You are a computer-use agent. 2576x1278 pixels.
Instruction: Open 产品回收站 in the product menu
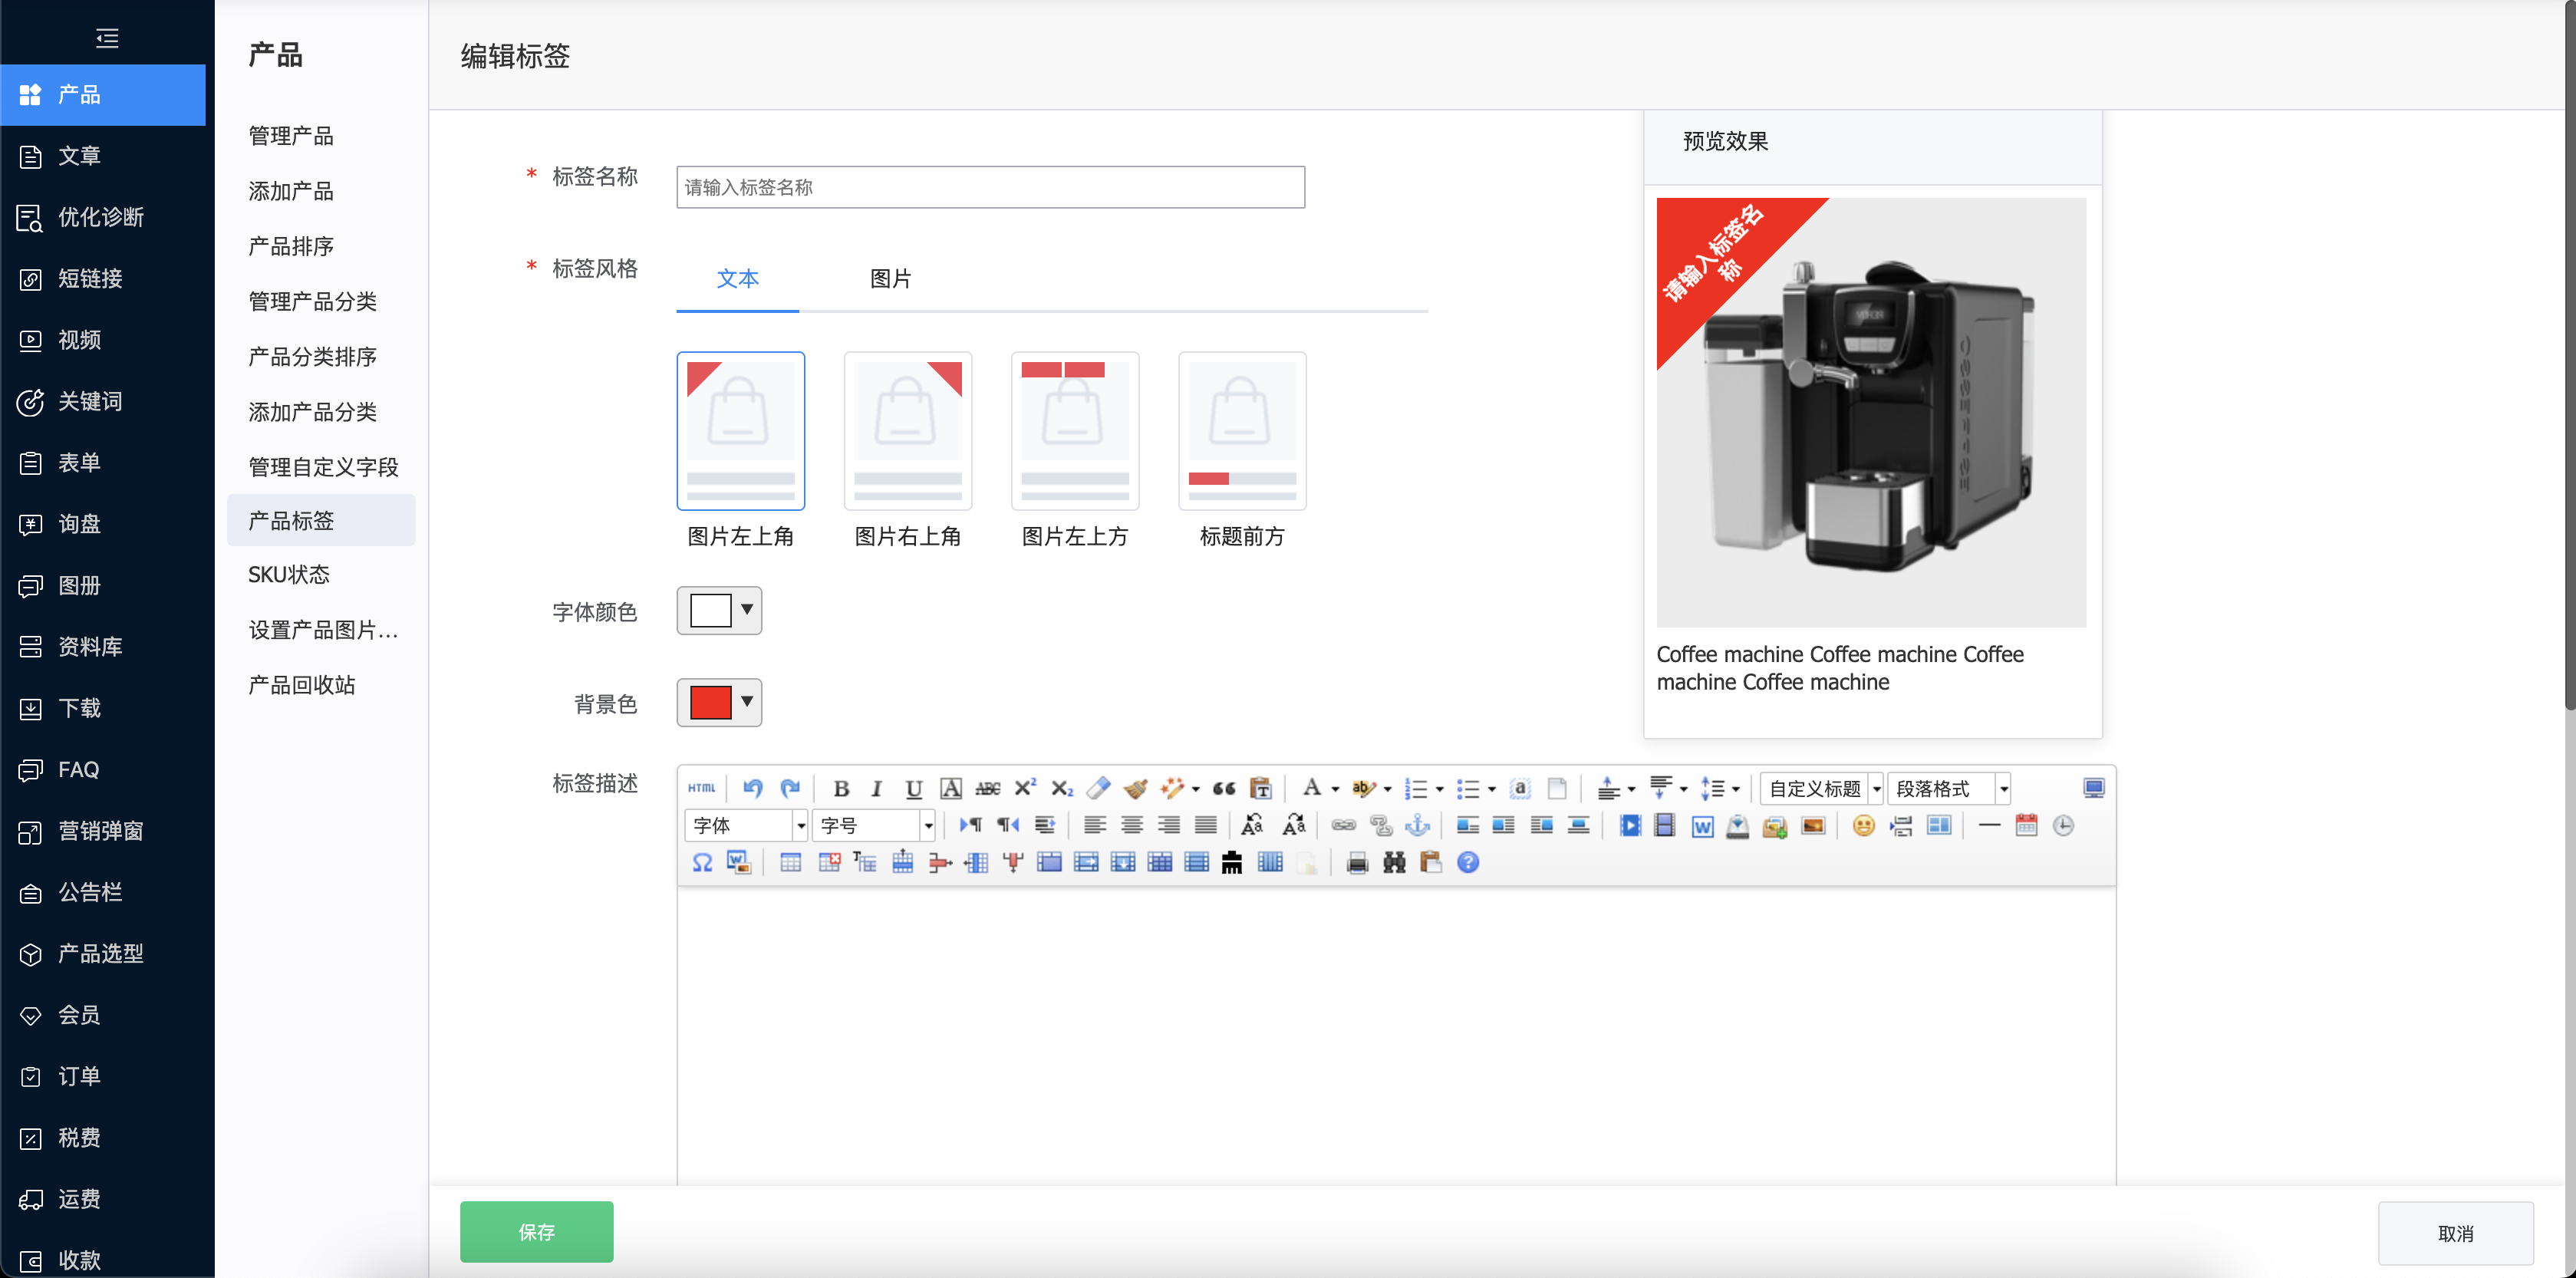pos(302,685)
